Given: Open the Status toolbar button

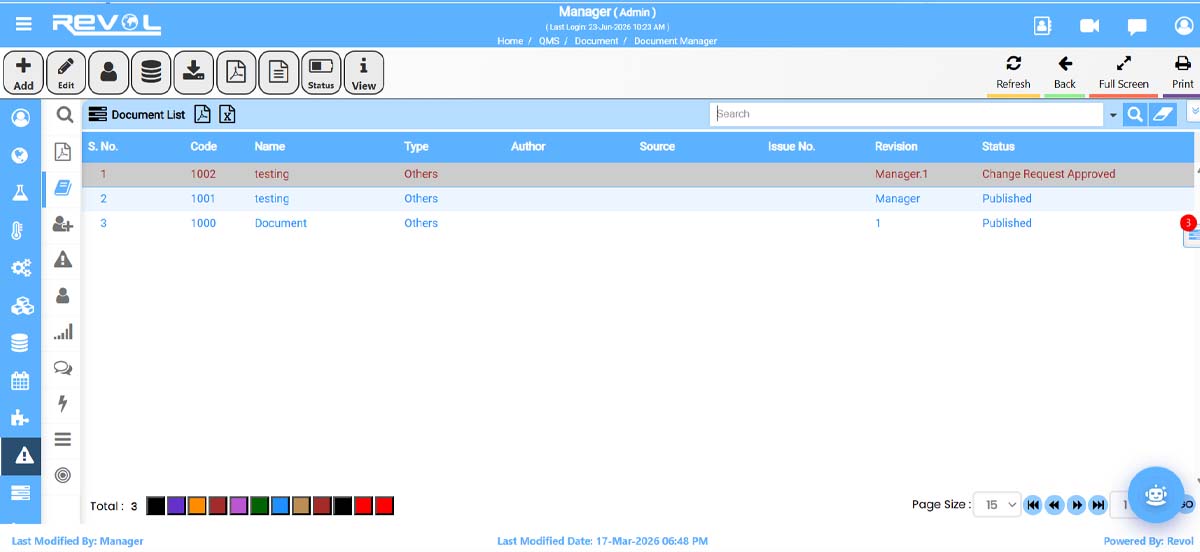Looking at the screenshot, I should (321, 73).
